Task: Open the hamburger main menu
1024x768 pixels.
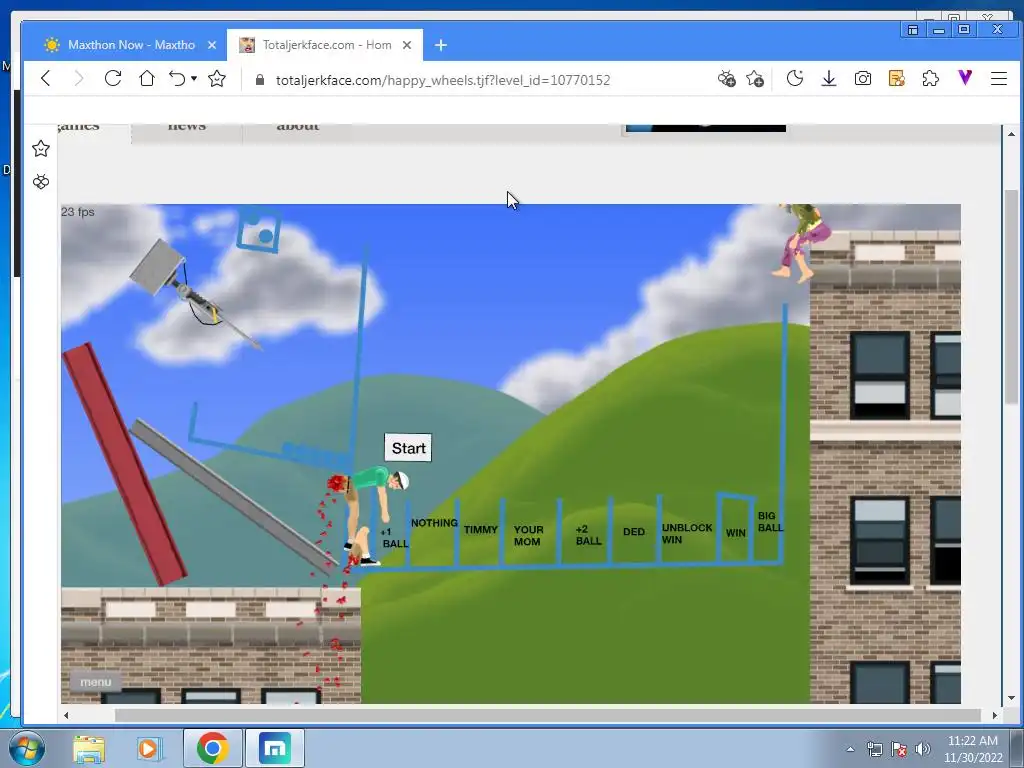Action: pyautogui.click(x=999, y=79)
